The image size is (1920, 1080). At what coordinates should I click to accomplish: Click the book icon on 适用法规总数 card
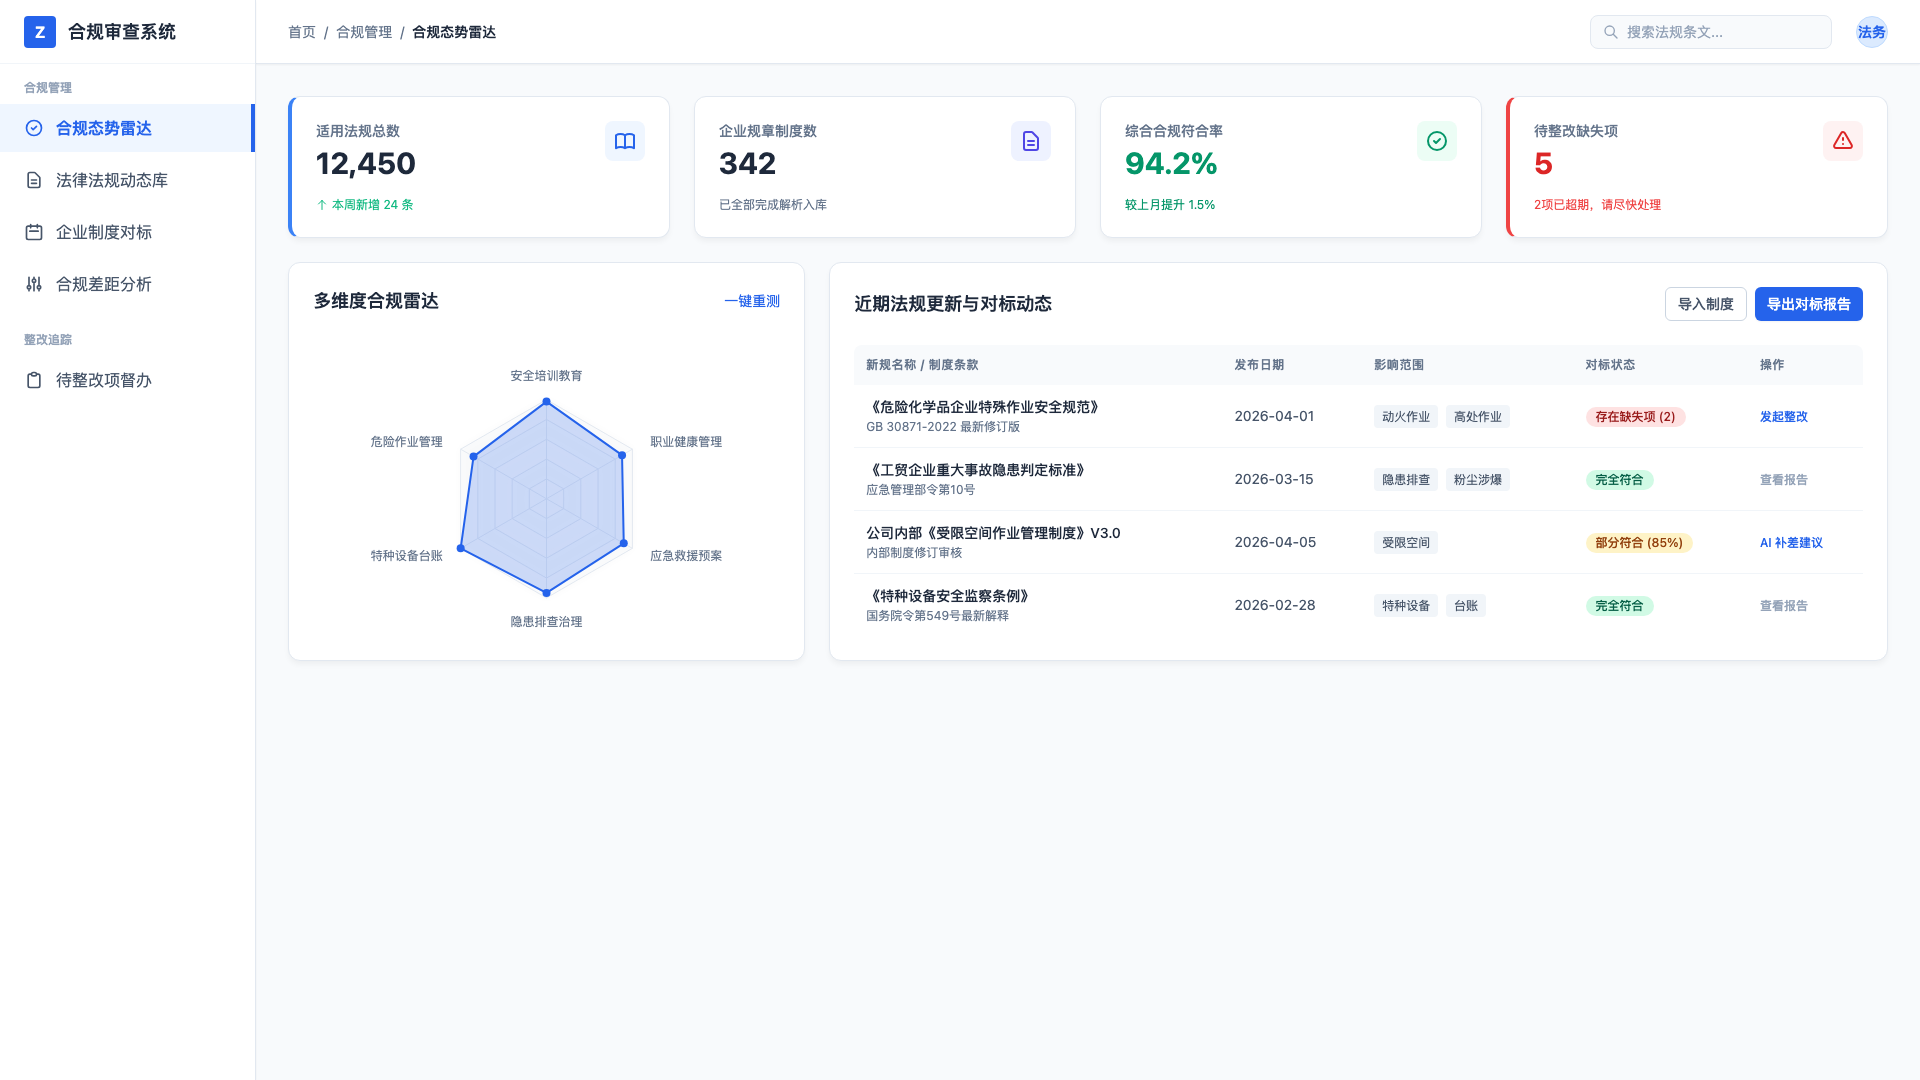tap(625, 141)
